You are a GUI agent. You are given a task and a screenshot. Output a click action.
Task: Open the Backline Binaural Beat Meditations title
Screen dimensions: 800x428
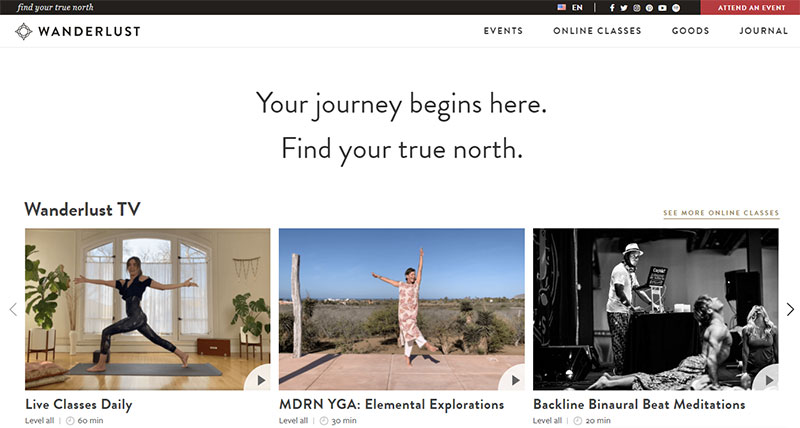pyautogui.click(x=639, y=405)
